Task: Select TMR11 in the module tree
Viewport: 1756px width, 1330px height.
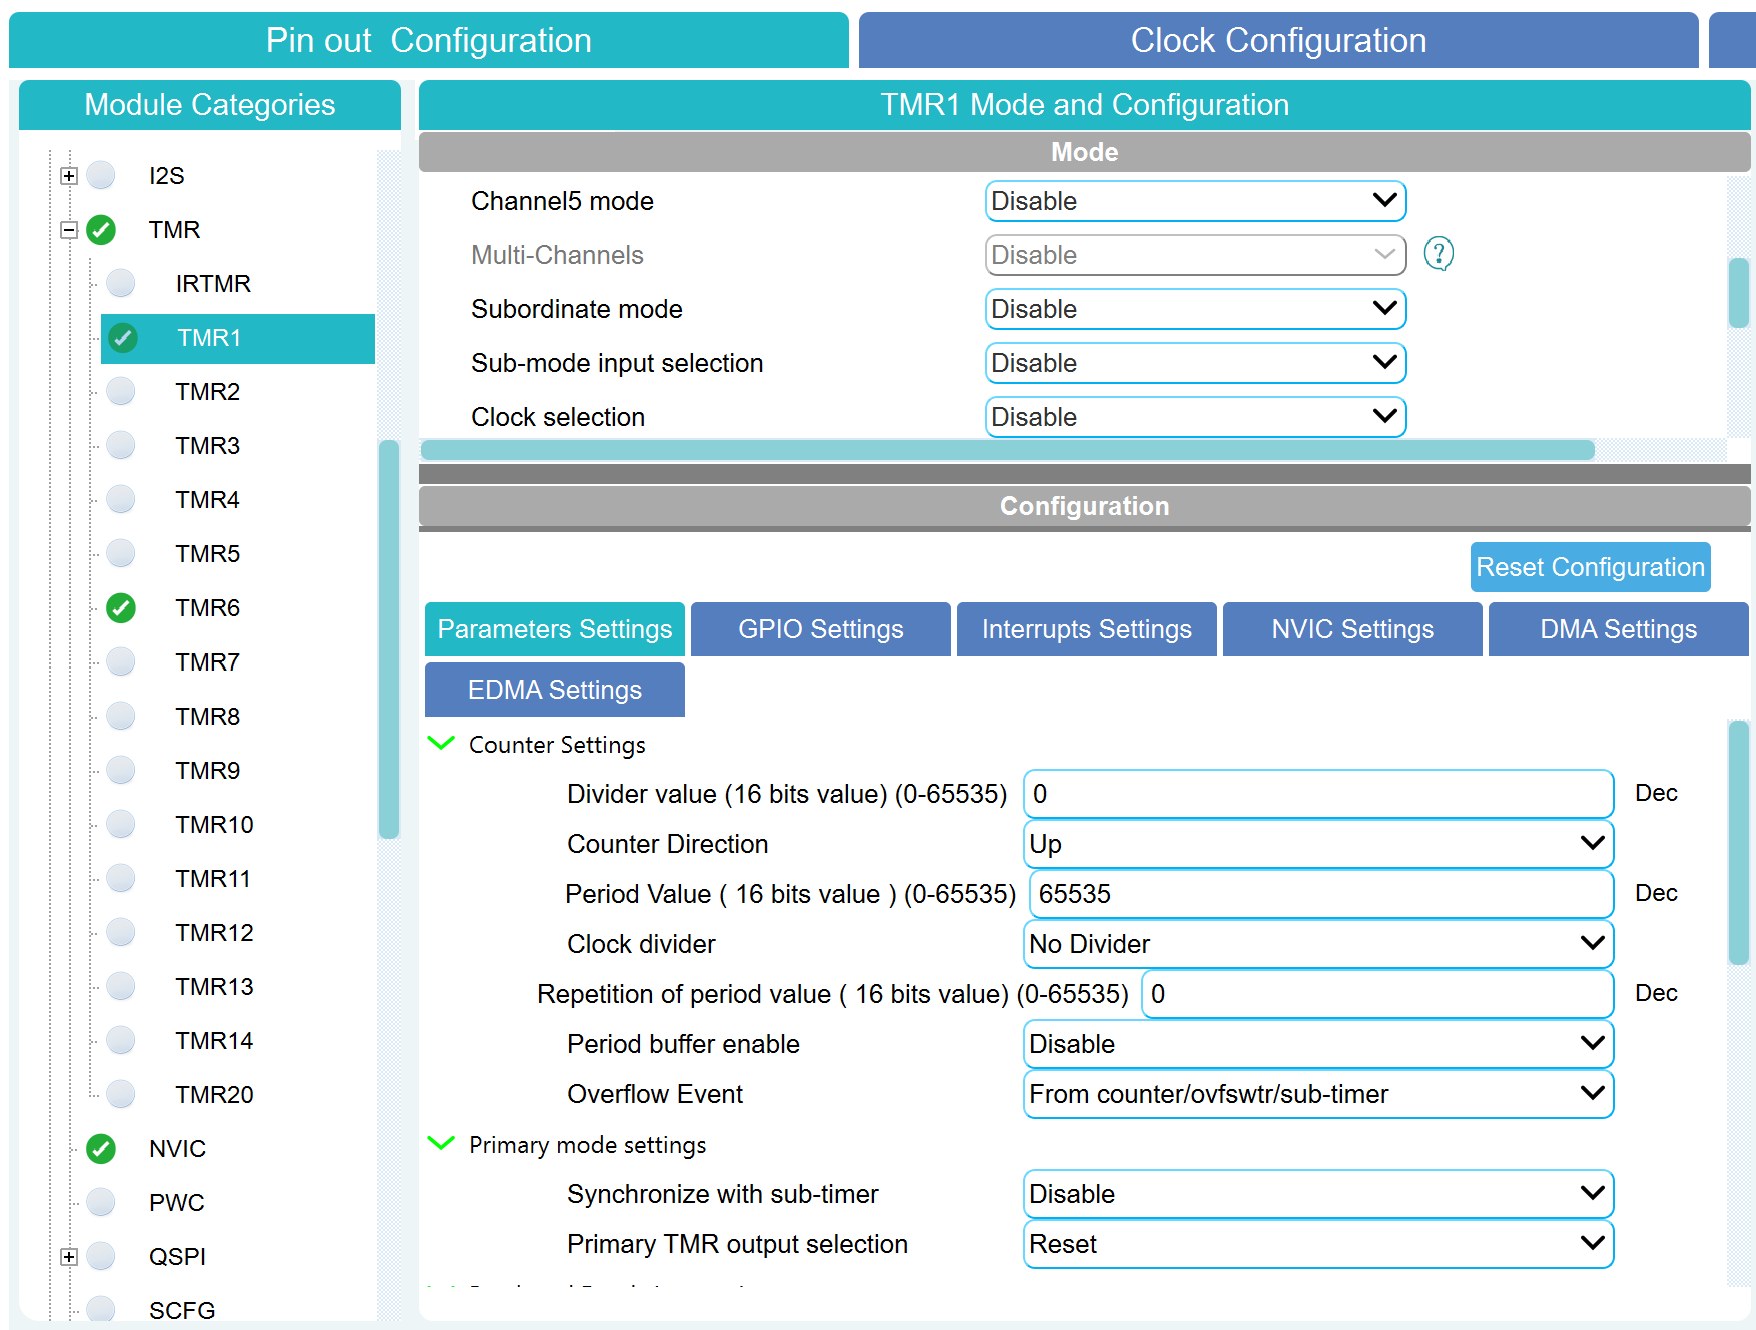Action: click(213, 879)
